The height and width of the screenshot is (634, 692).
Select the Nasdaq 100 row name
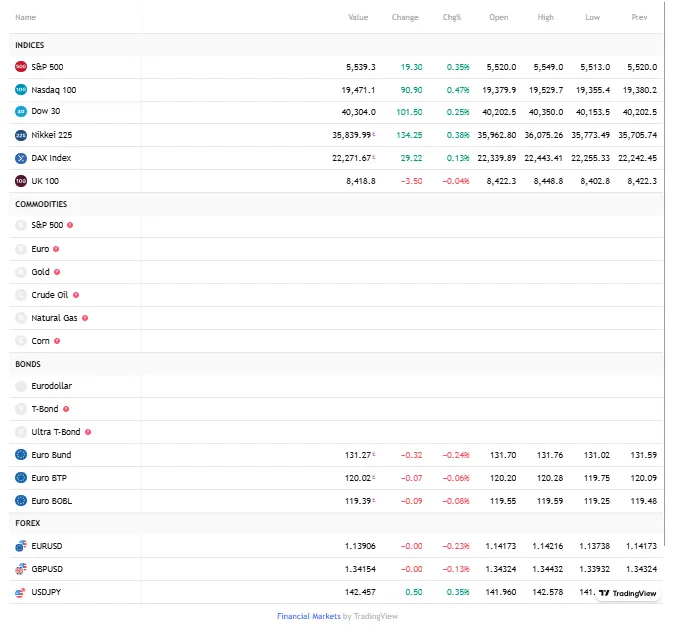pyautogui.click(x=53, y=90)
